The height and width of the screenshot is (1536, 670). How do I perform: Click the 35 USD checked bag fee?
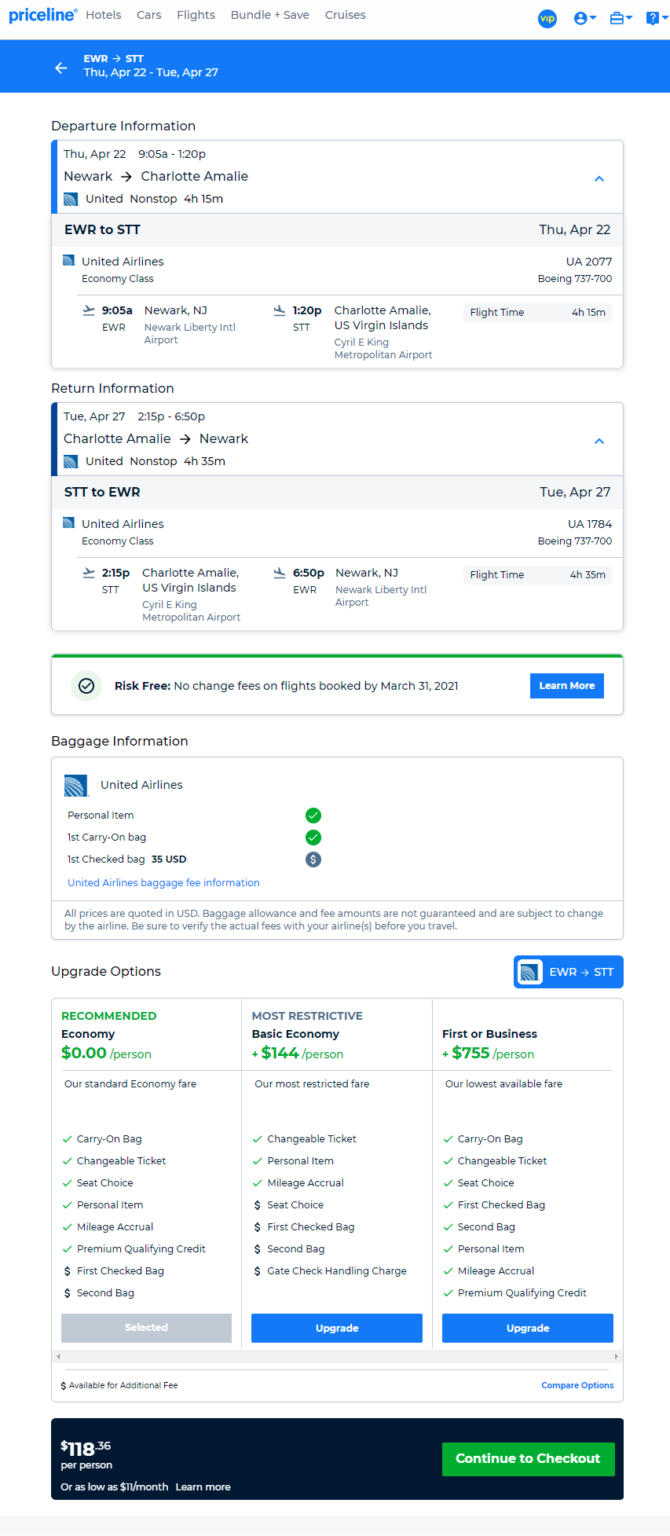pyautogui.click(x=169, y=859)
